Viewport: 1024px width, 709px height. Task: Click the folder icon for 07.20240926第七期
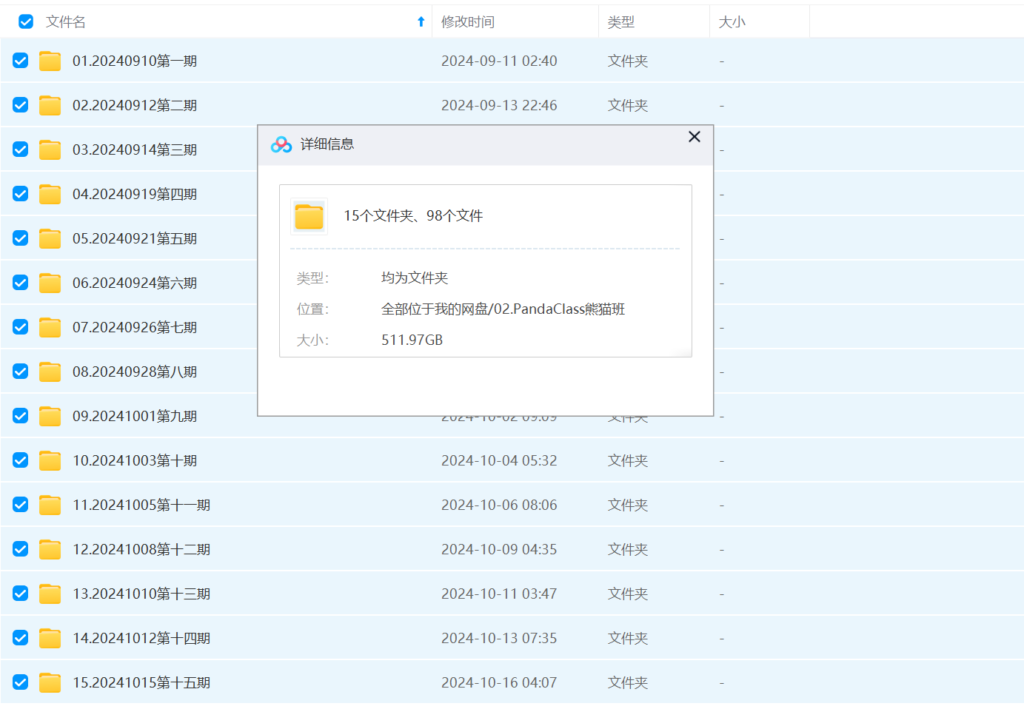point(50,327)
